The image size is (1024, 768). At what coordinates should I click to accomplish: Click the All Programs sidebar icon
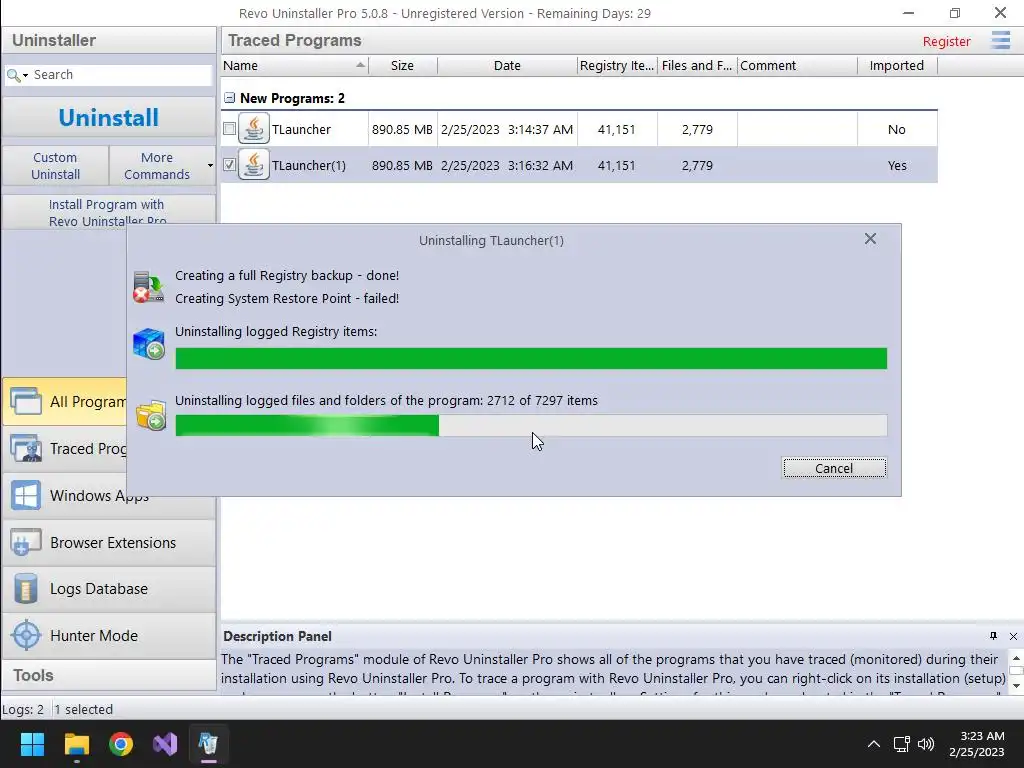click(26, 401)
